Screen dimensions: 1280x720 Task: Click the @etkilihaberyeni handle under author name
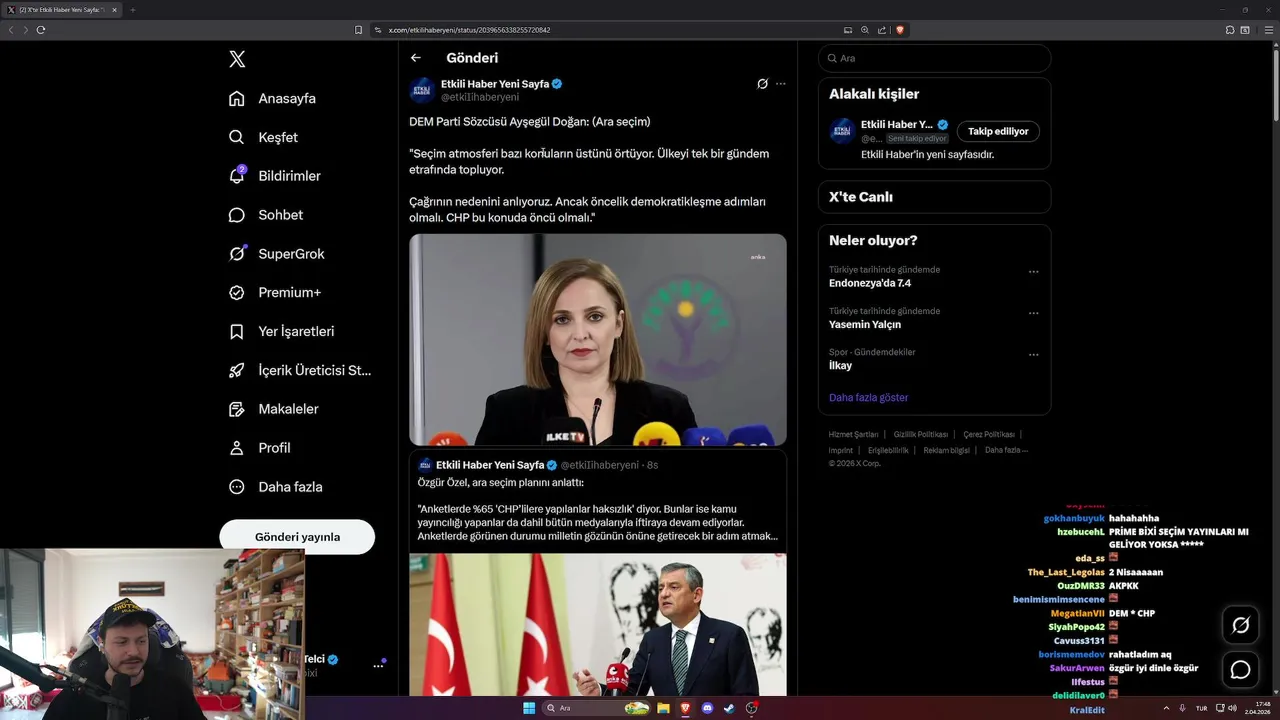tap(480, 97)
